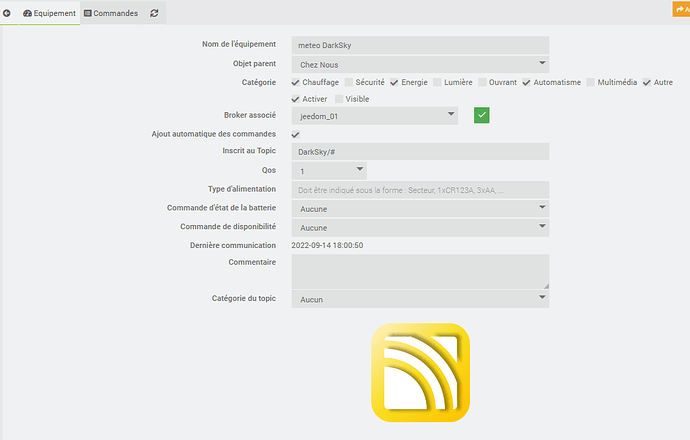Viewport: 690px width, 440px height.
Task: Click the Nom de l'équipement field
Action: point(420,45)
